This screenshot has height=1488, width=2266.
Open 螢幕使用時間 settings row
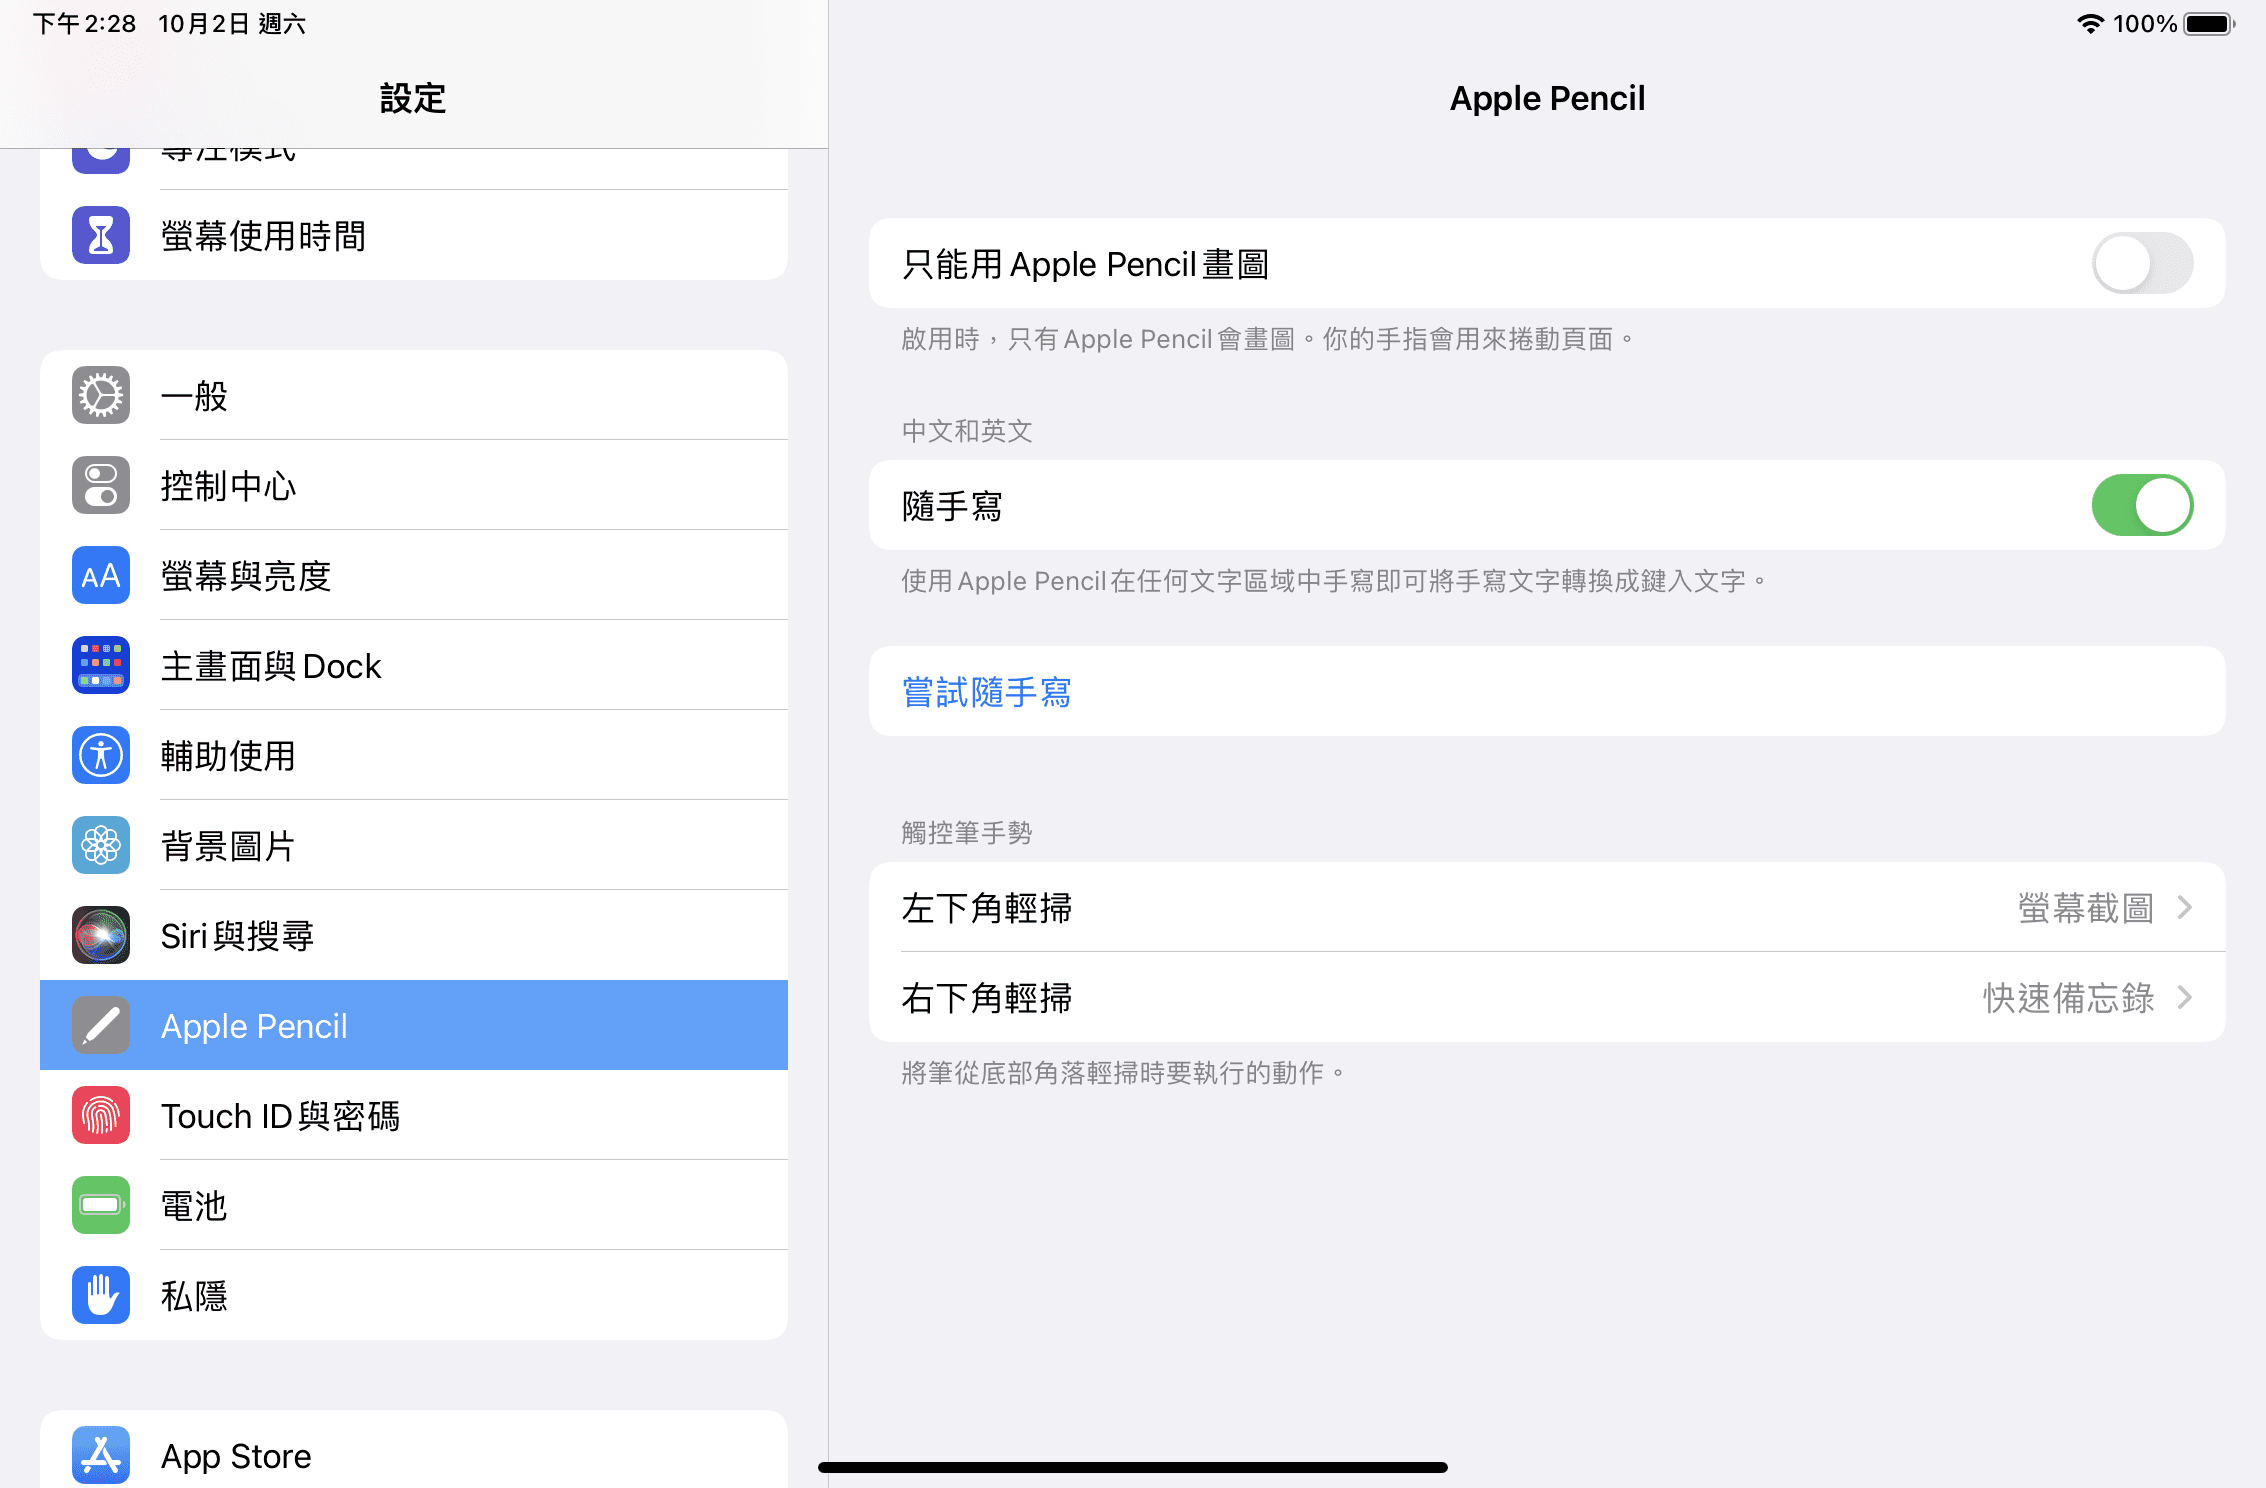[x=414, y=235]
